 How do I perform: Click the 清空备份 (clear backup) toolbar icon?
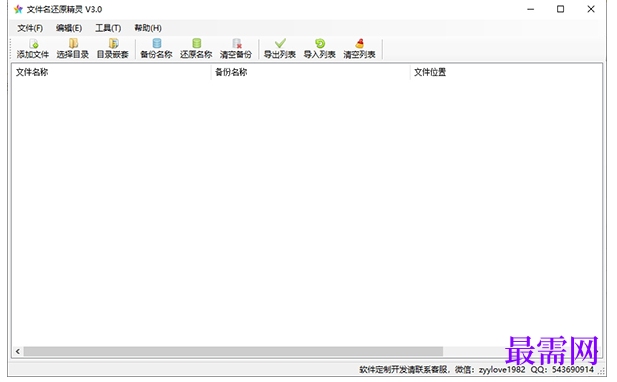pos(236,44)
